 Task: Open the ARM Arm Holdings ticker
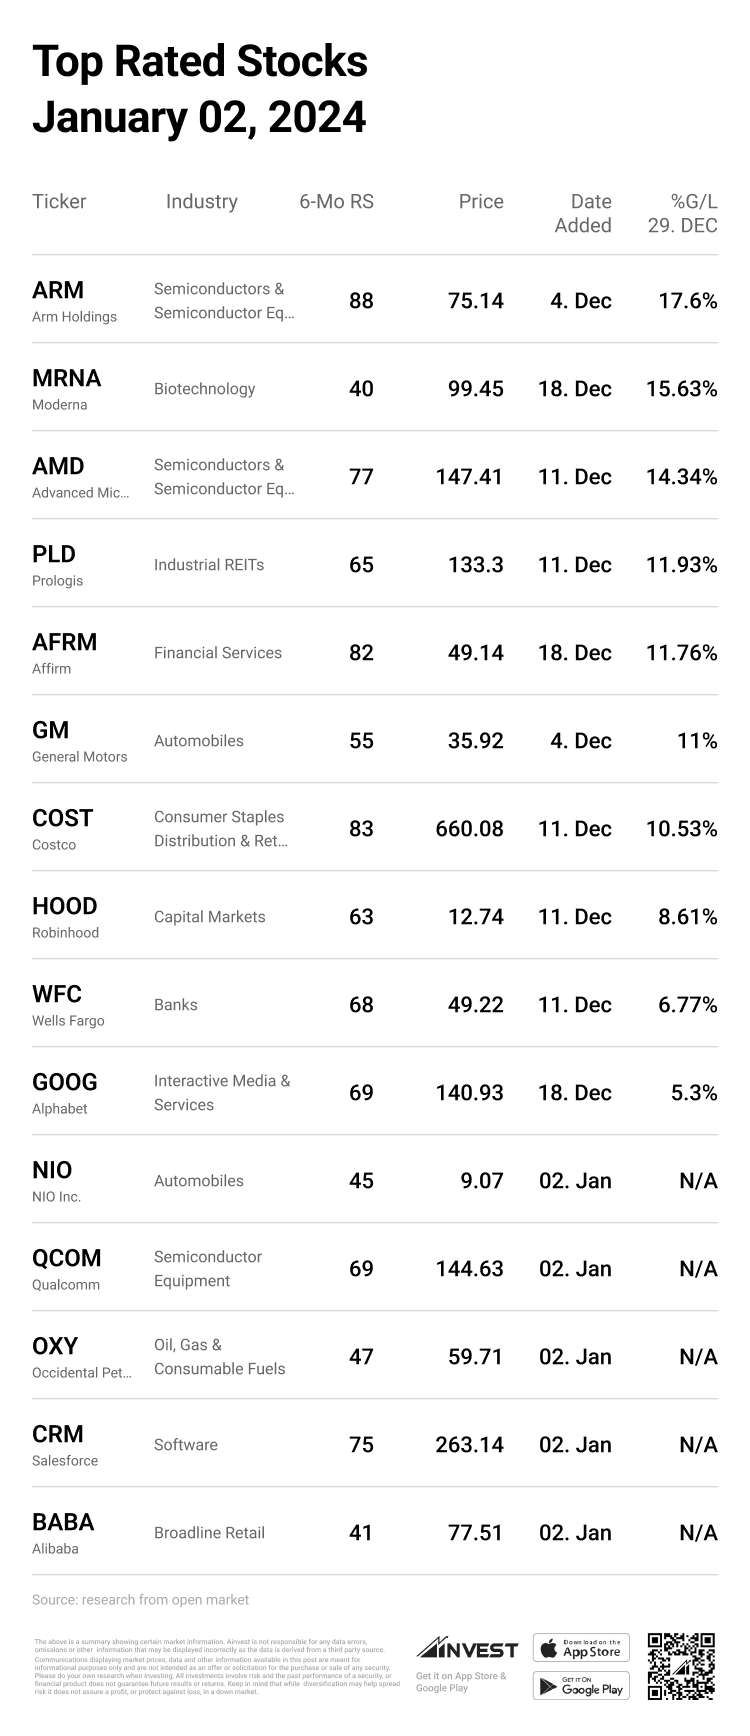coord(58,290)
